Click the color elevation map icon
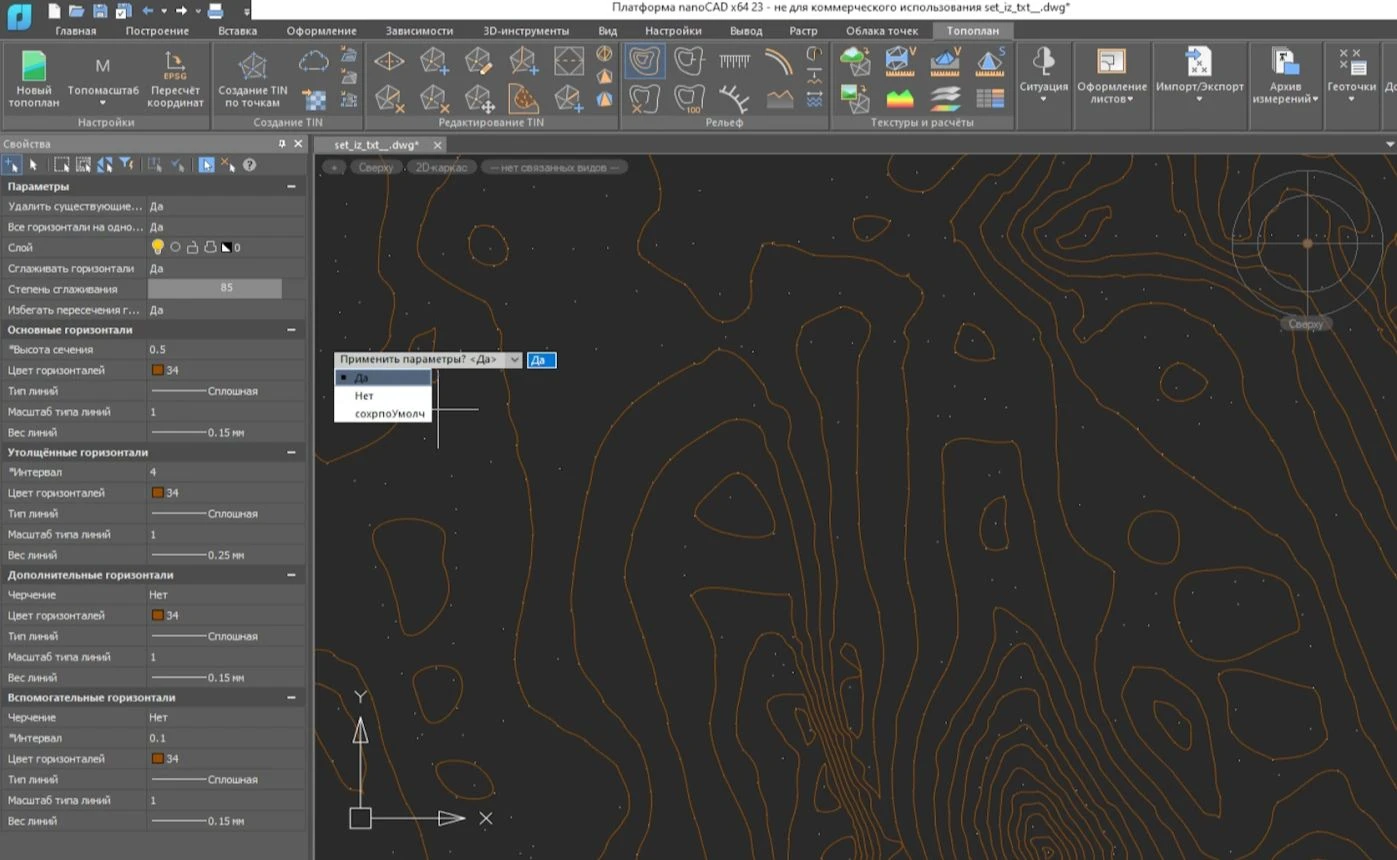The image size is (1397, 860). click(x=900, y=98)
